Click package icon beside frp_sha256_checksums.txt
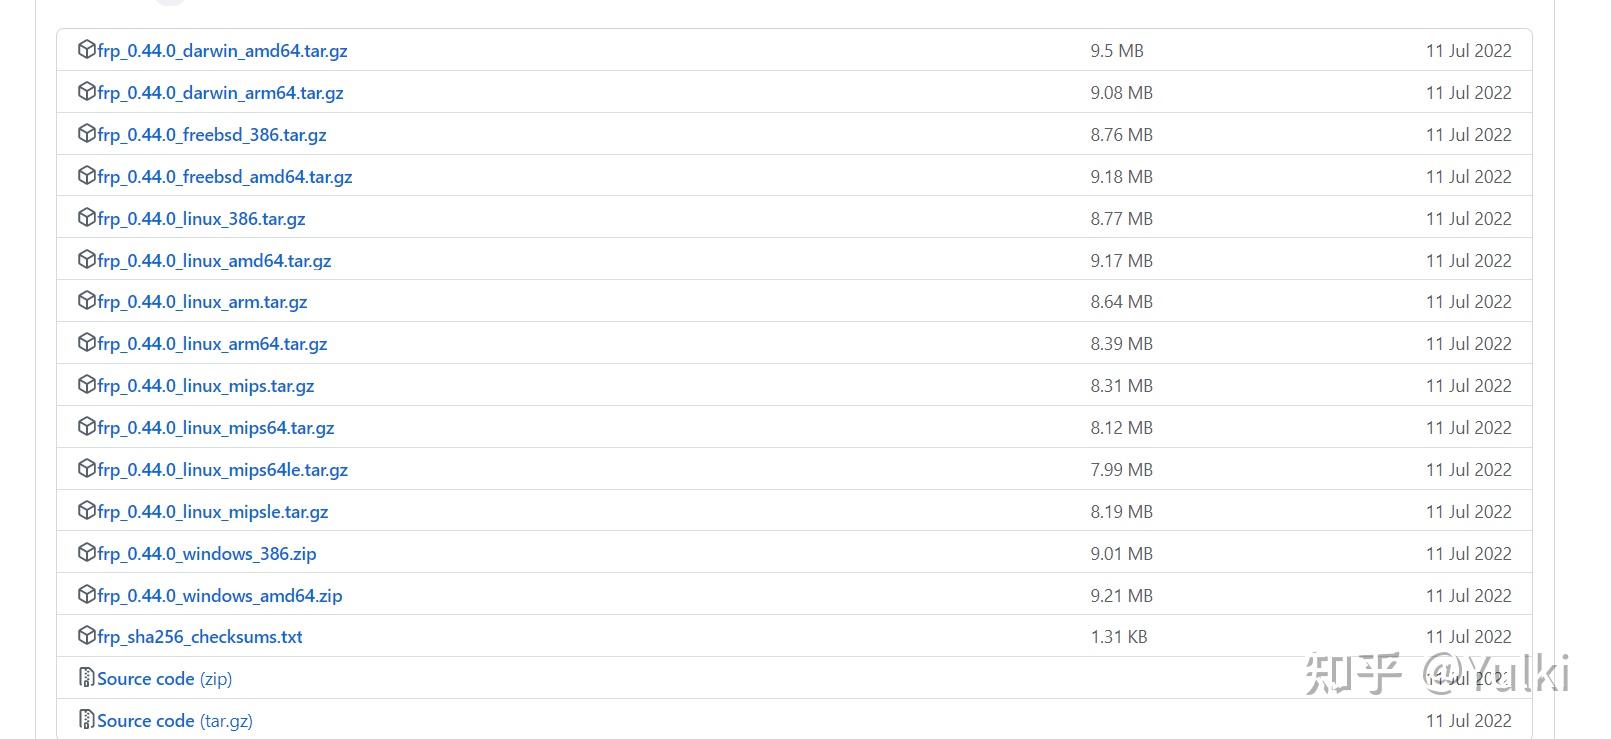 pyautogui.click(x=87, y=635)
